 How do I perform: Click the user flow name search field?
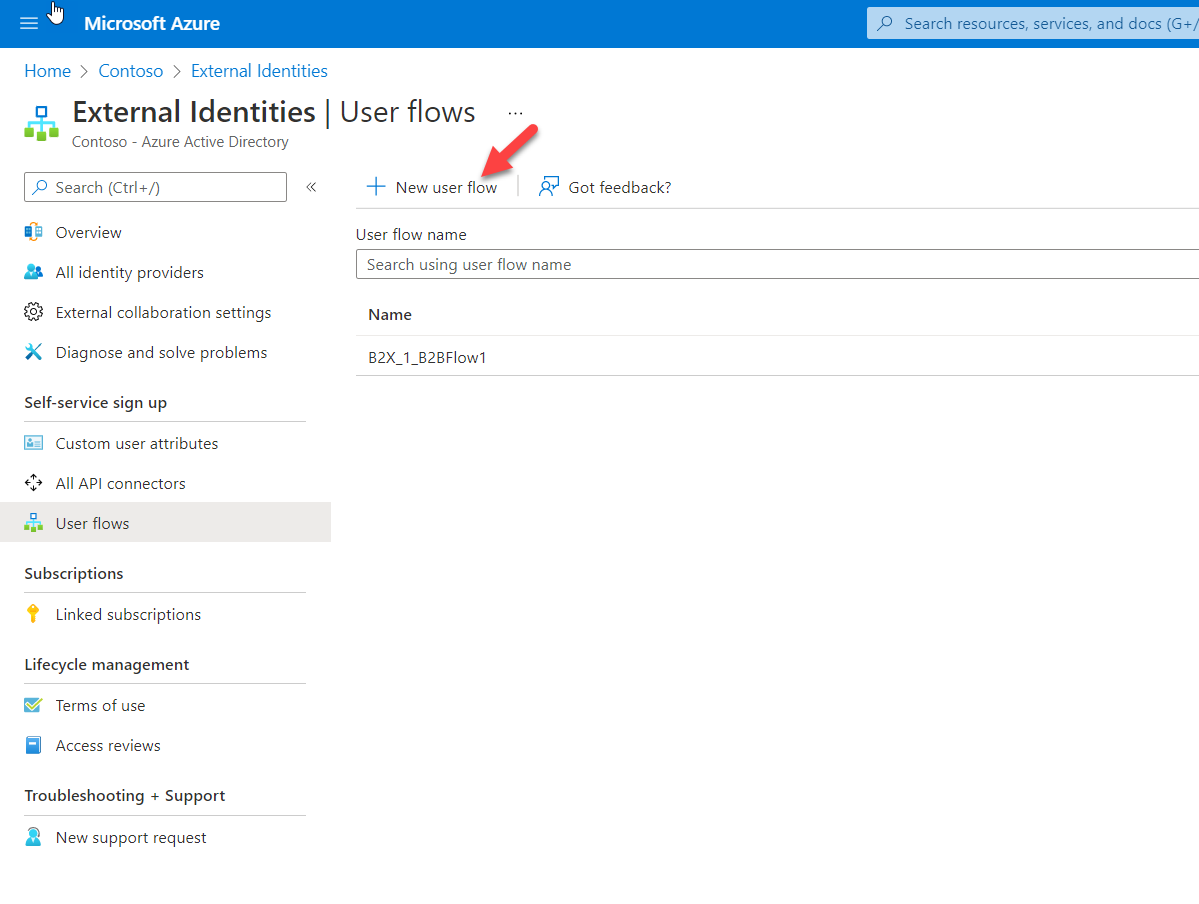coord(777,265)
